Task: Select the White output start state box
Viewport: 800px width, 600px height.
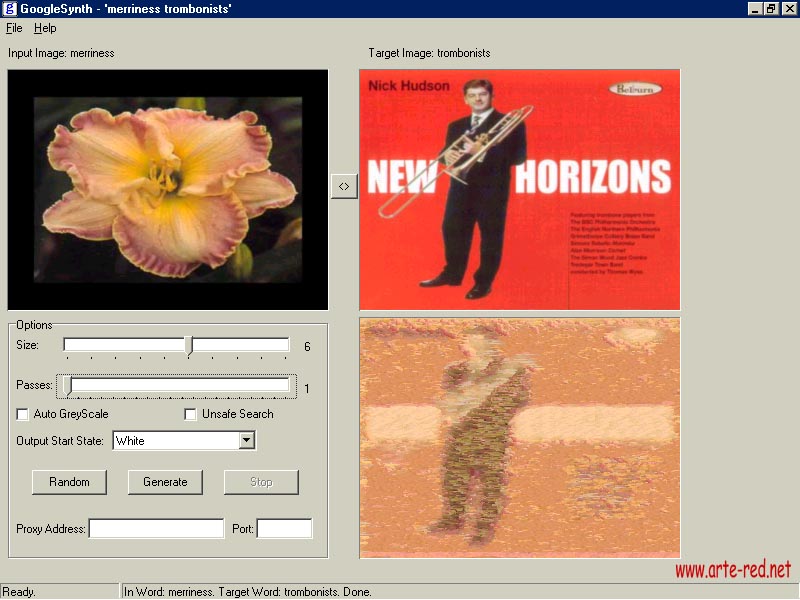Action: (175, 440)
